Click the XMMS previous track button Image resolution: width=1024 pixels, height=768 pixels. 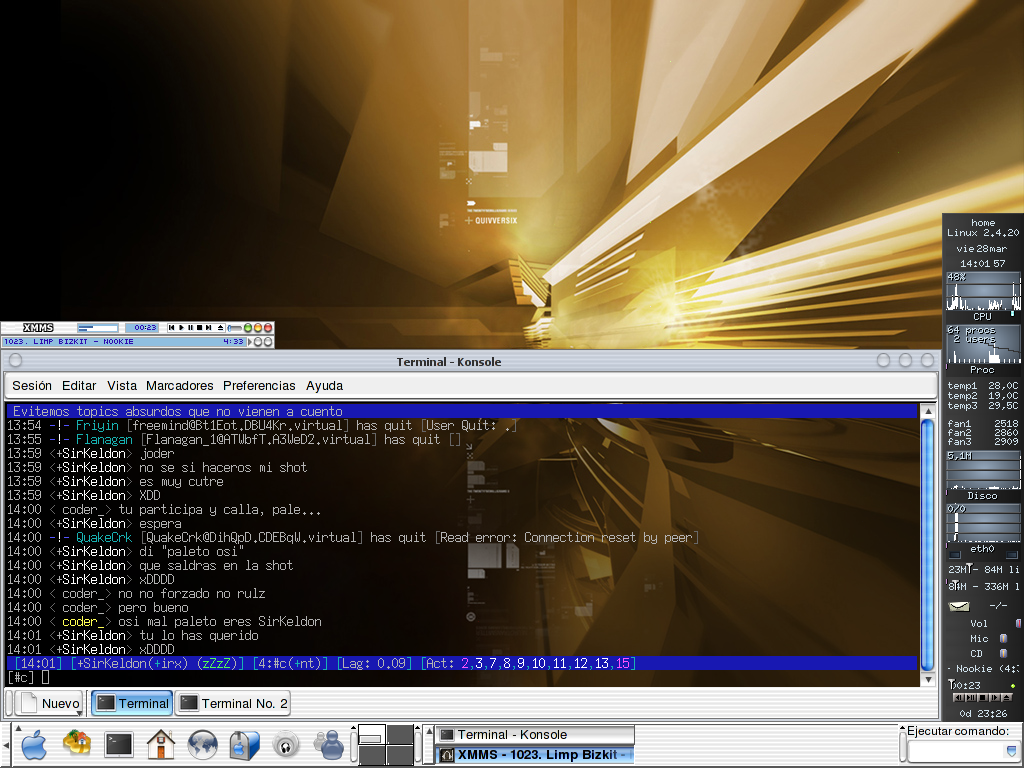click(x=172, y=327)
